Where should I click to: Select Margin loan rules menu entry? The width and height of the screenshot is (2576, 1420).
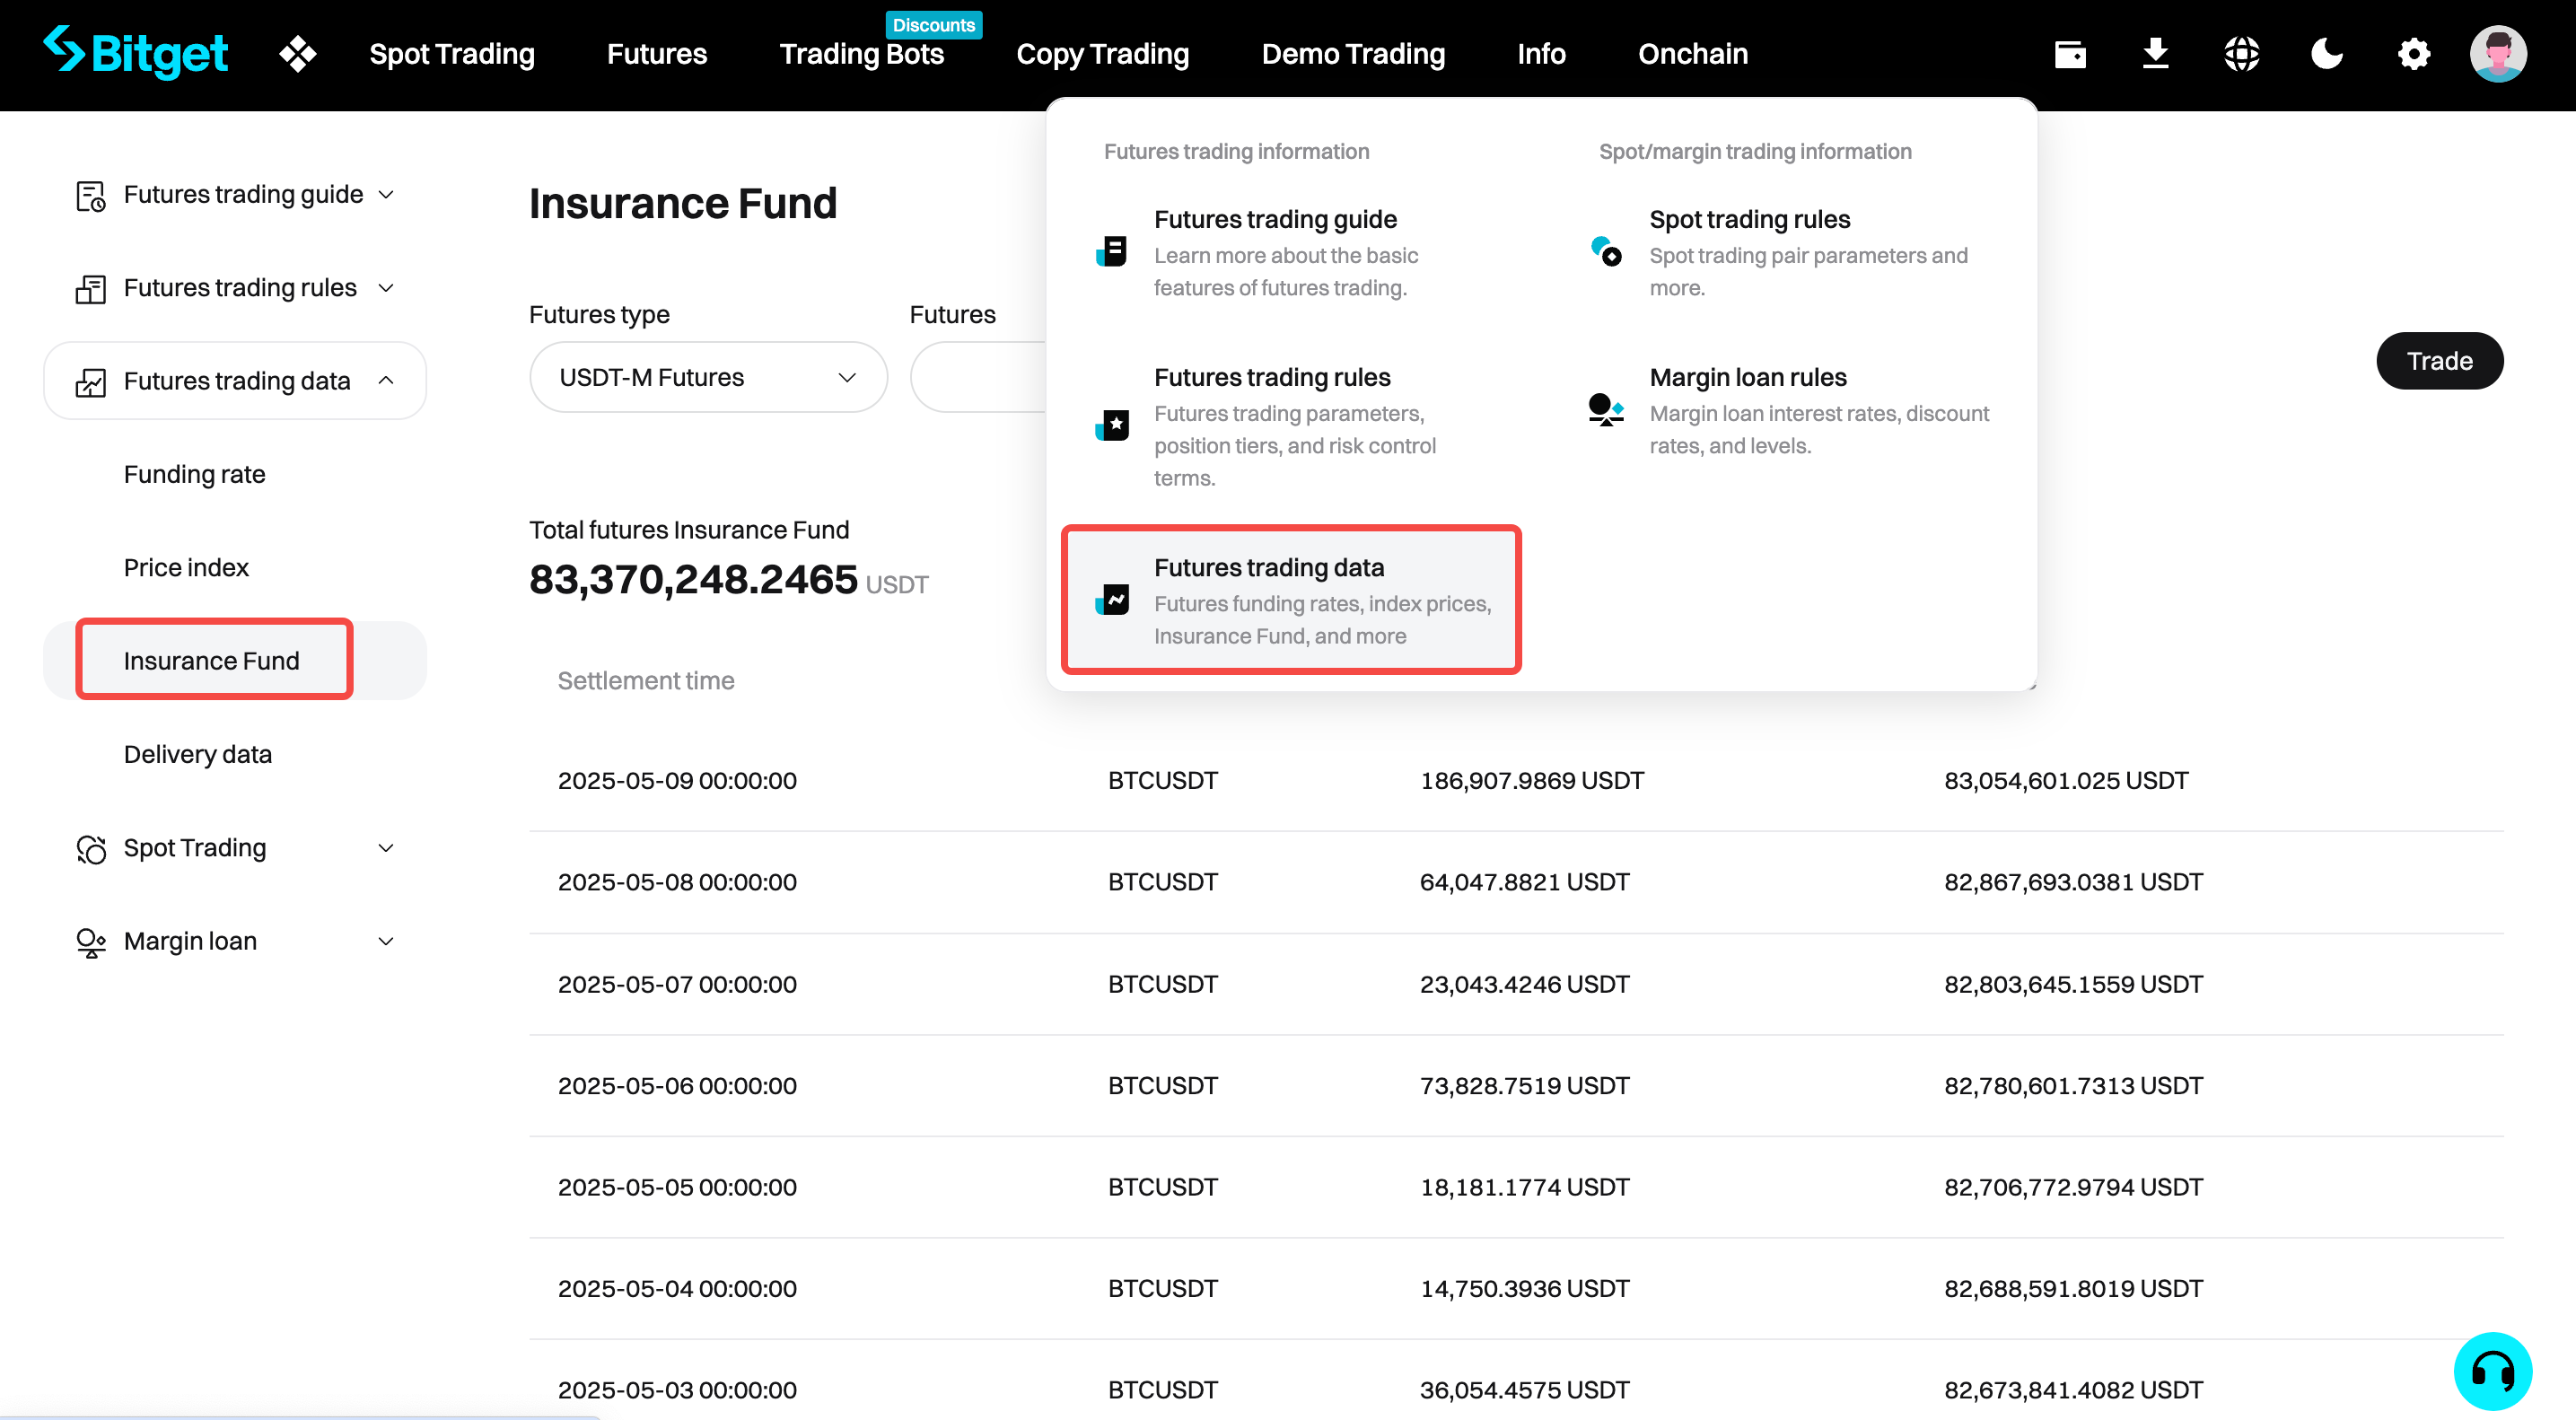click(1747, 377)
